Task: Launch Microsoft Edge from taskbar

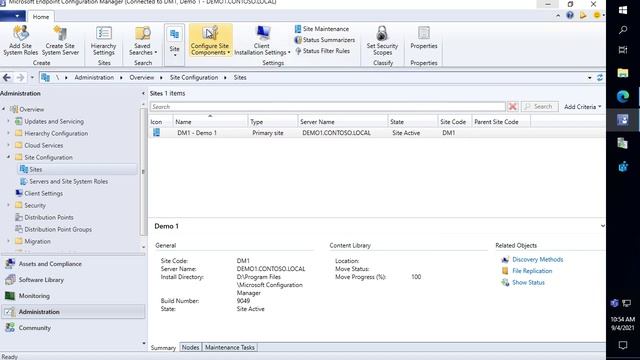Action: 623,97
